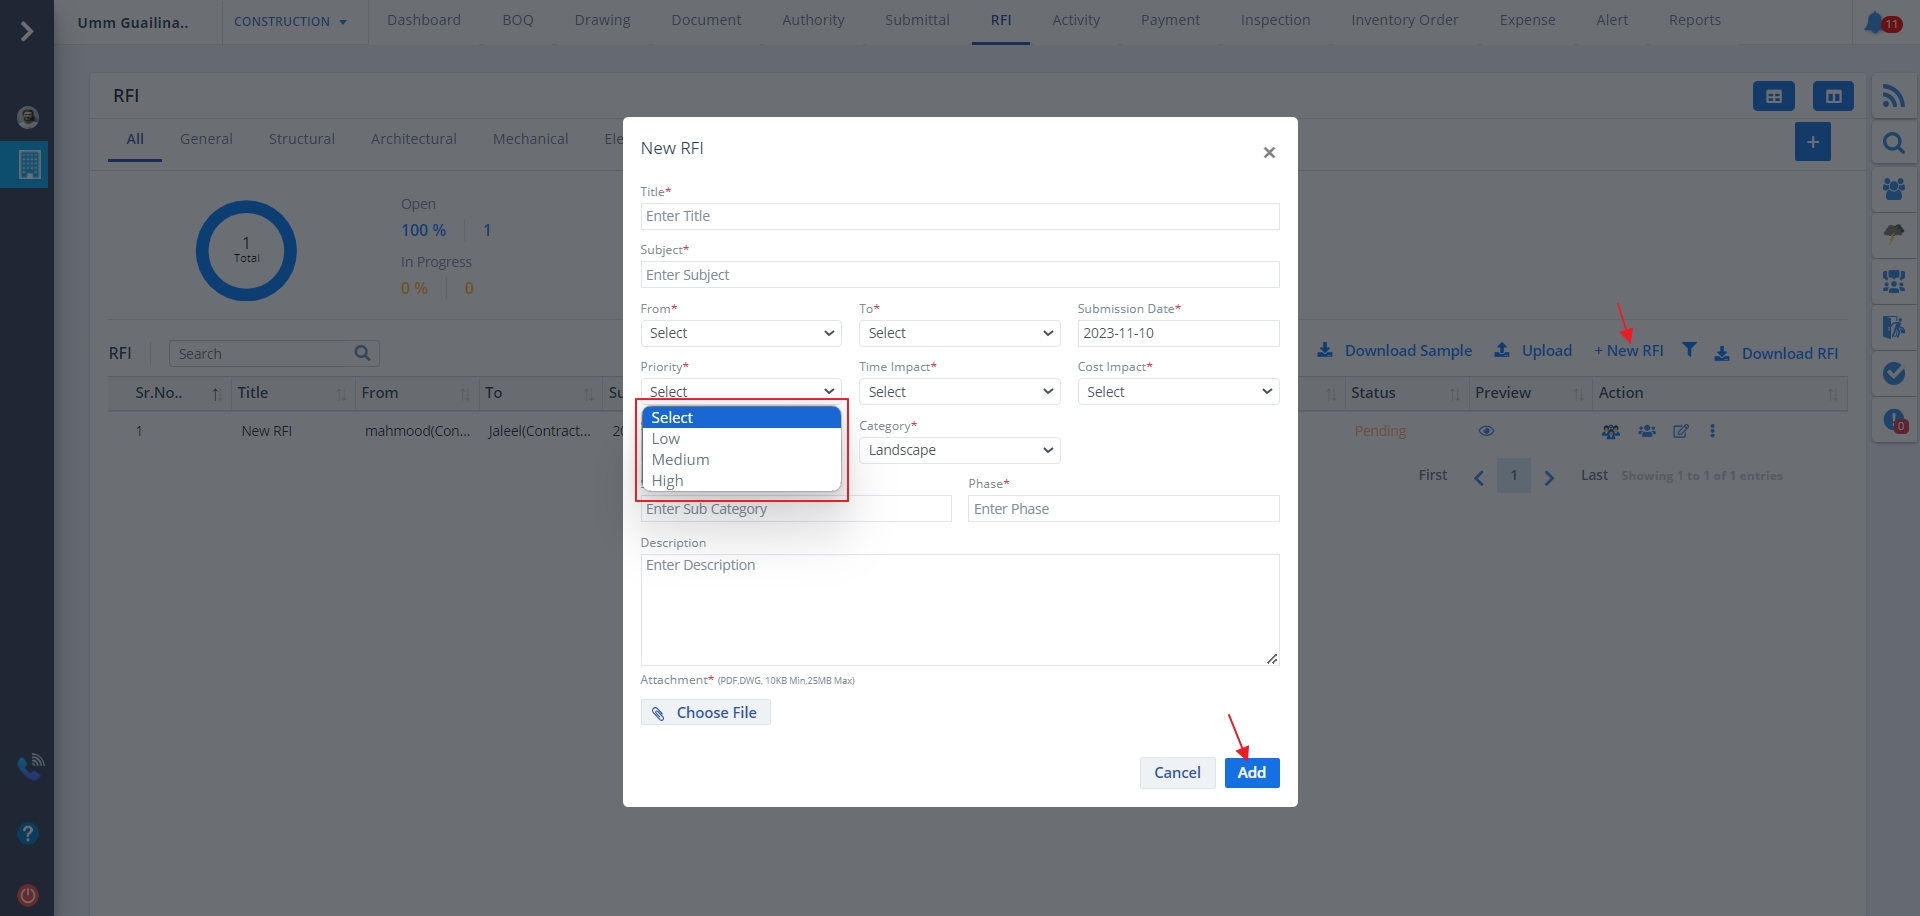This screenshot has height=916, width=1920.
Task: Click Choose File attachment button
Action: [x=705, y=712]
